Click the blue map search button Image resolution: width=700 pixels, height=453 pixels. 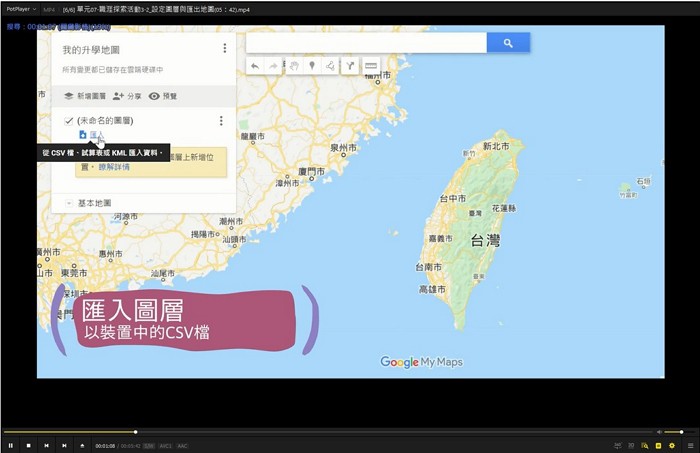click(508, 43)
